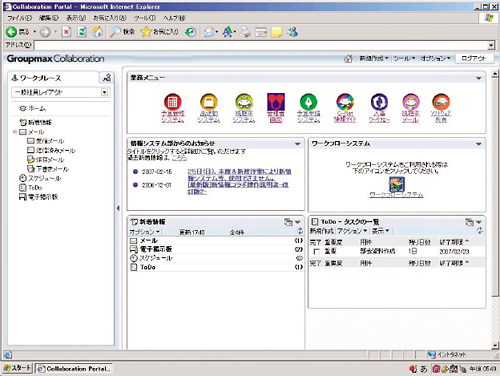This screenshot has height=376, width=500.
Task: Click the browser Search magnifier button
Action: click(122, 32)
